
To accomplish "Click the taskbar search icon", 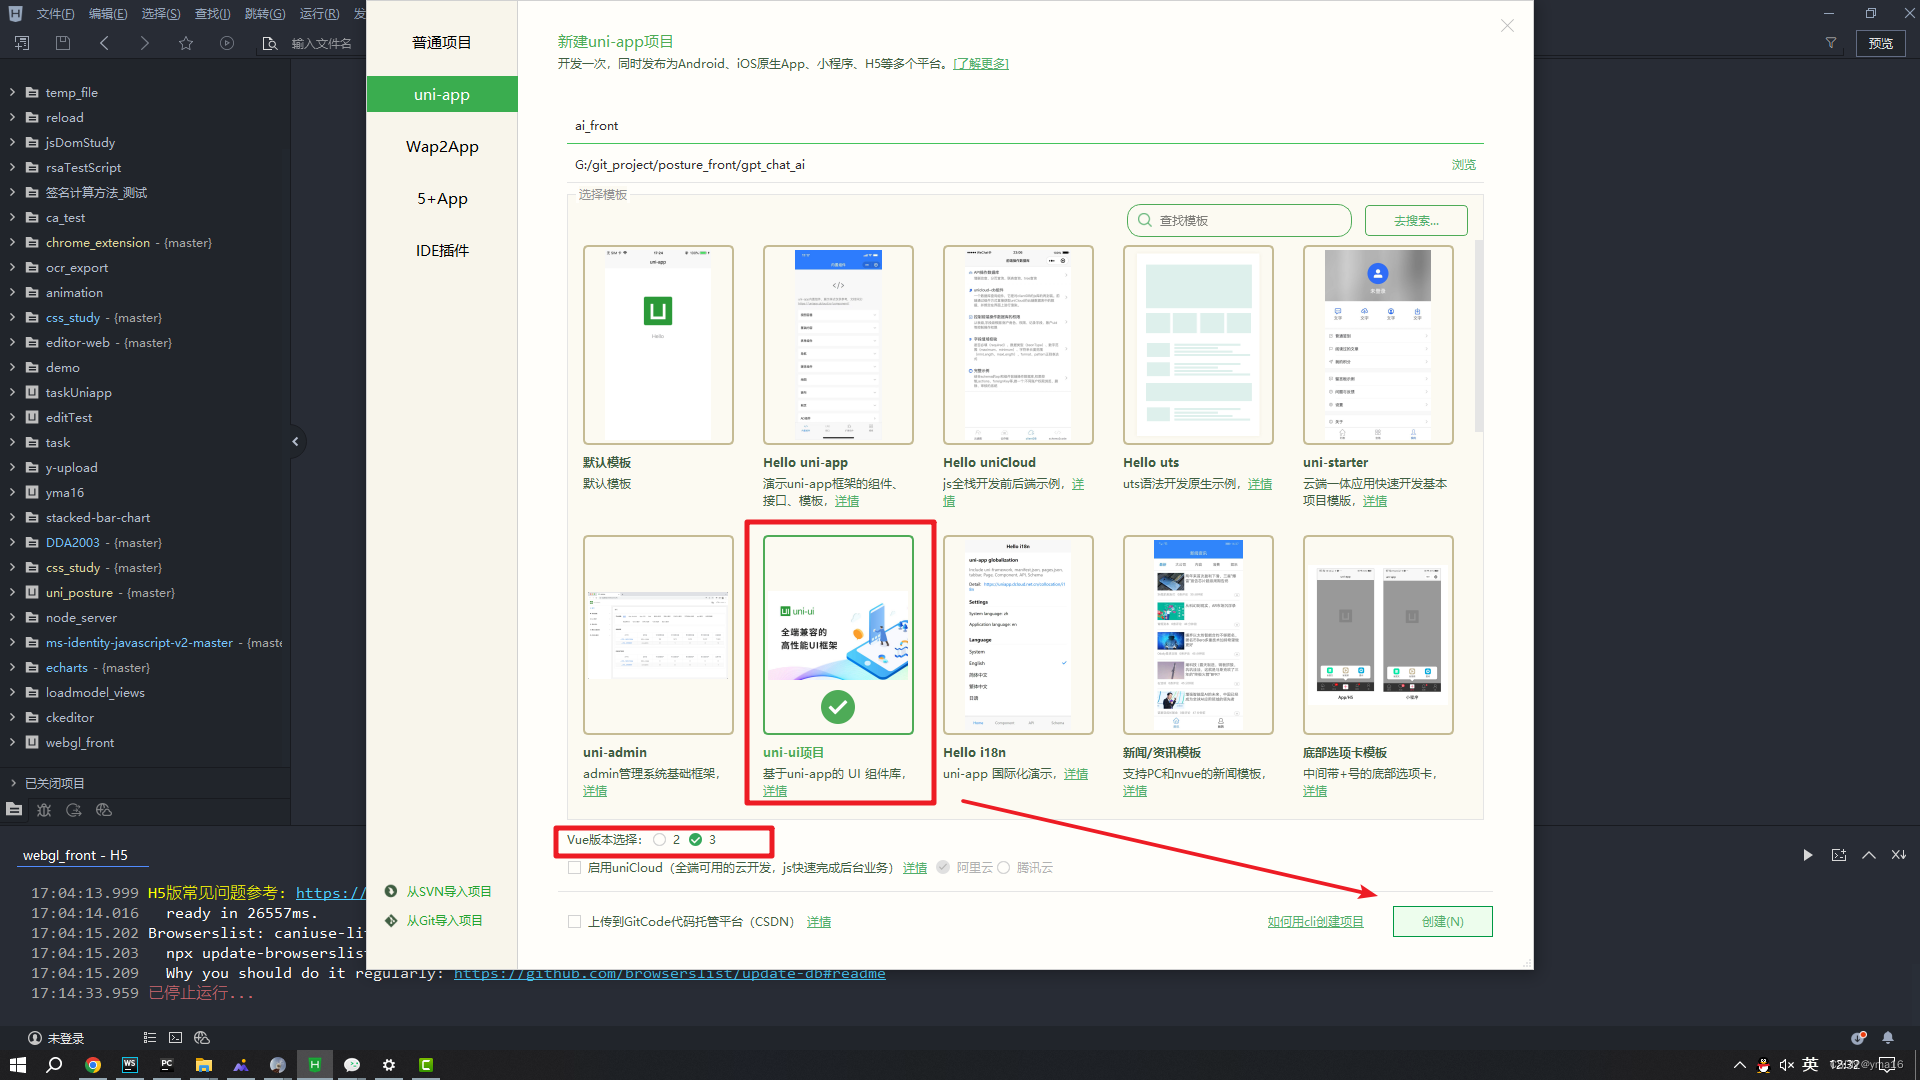I will tap(55, 1065).
